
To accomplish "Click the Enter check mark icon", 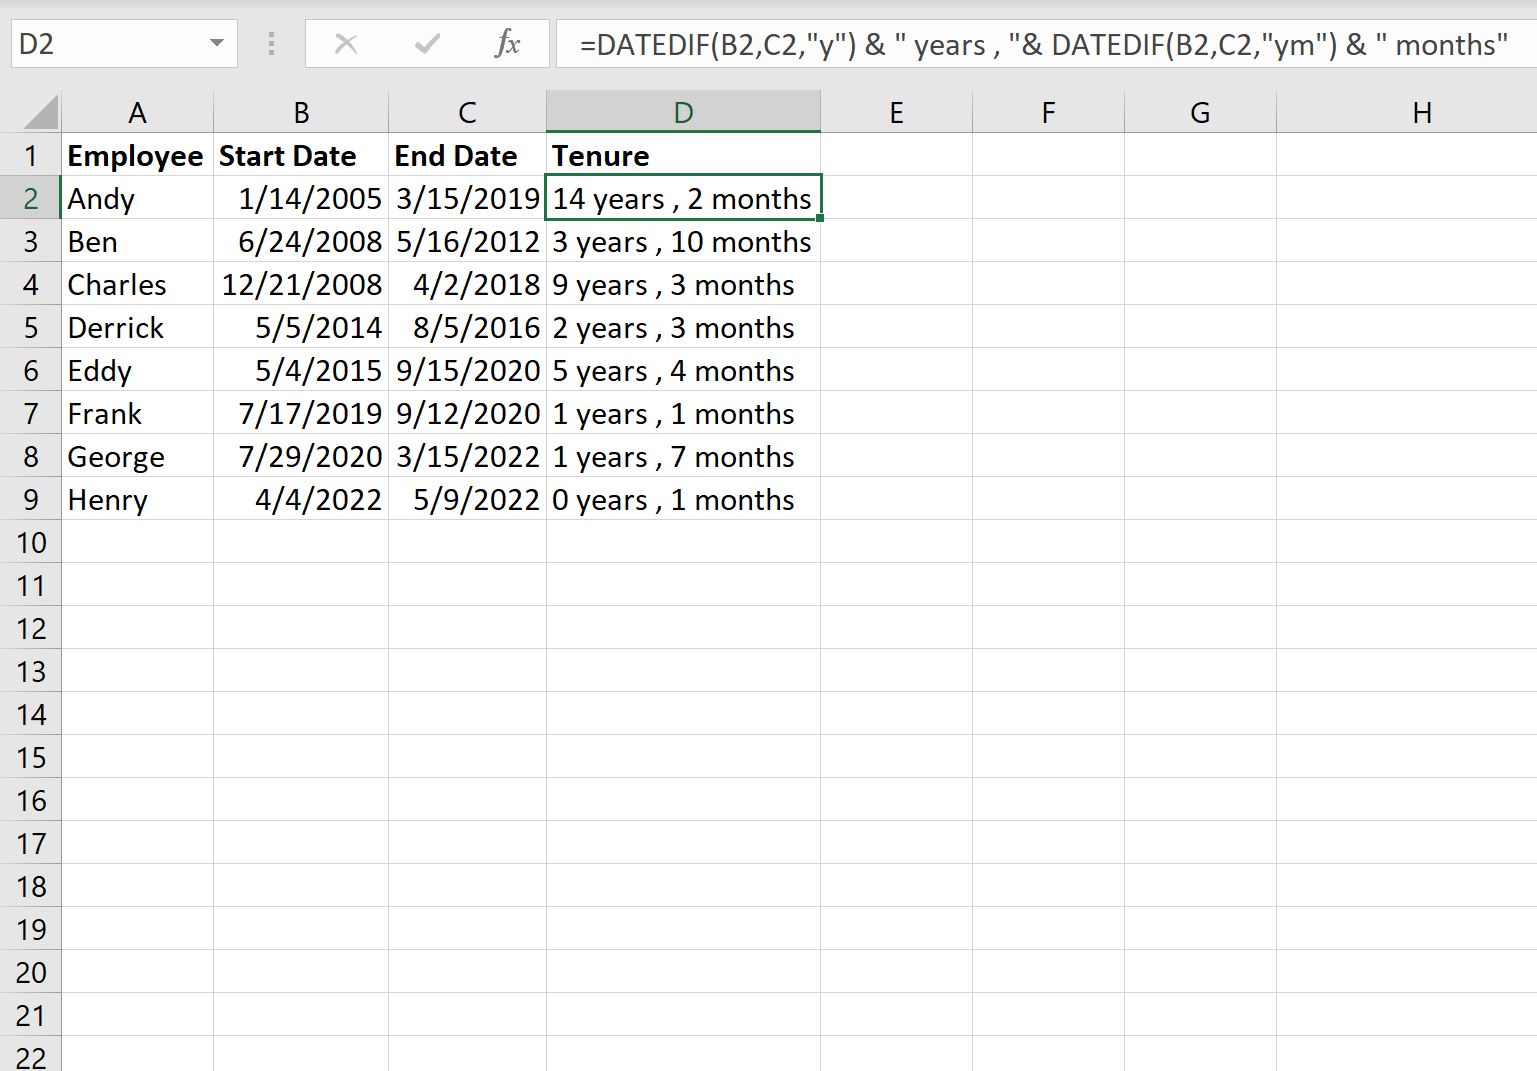I will pyautogui.click(x=427, y=43).
